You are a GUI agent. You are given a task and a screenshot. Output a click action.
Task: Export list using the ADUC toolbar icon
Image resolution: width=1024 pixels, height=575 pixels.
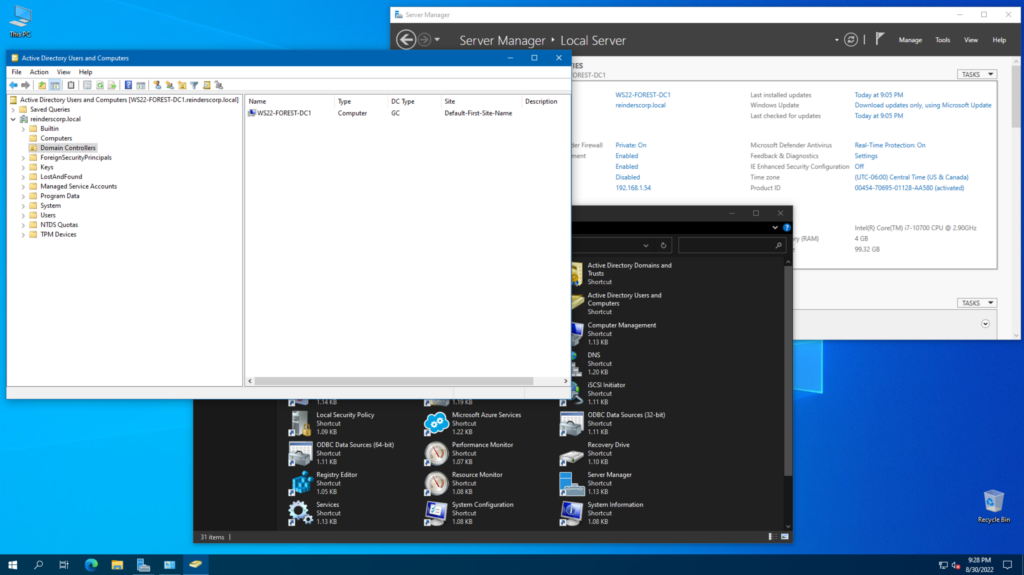pos(112,85)
